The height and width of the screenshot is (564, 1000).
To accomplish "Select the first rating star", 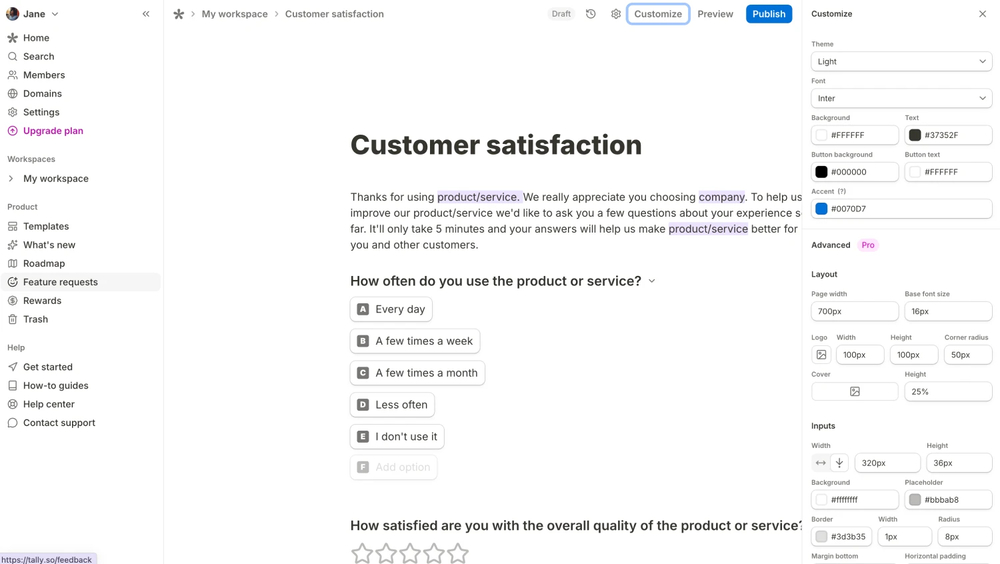I will pyautogui.click(x=362, y=553).
